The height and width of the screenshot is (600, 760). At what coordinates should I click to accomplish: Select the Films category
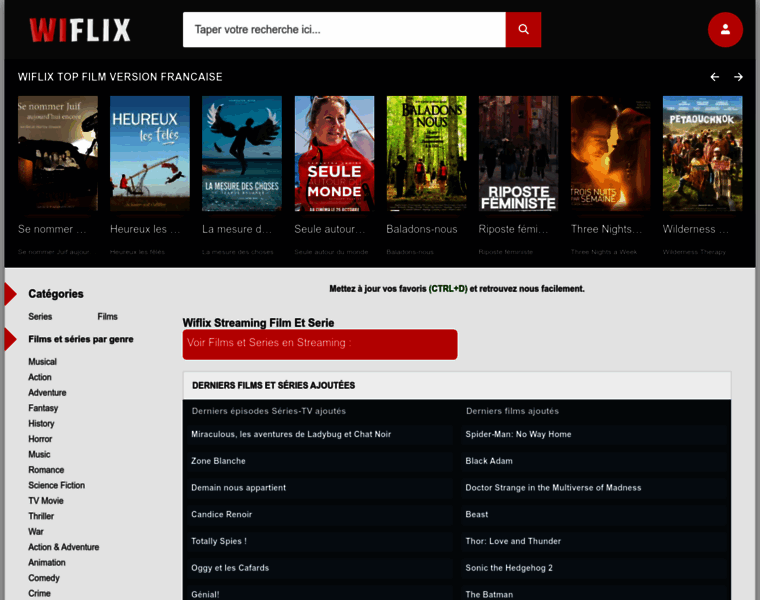coord(108,316)
